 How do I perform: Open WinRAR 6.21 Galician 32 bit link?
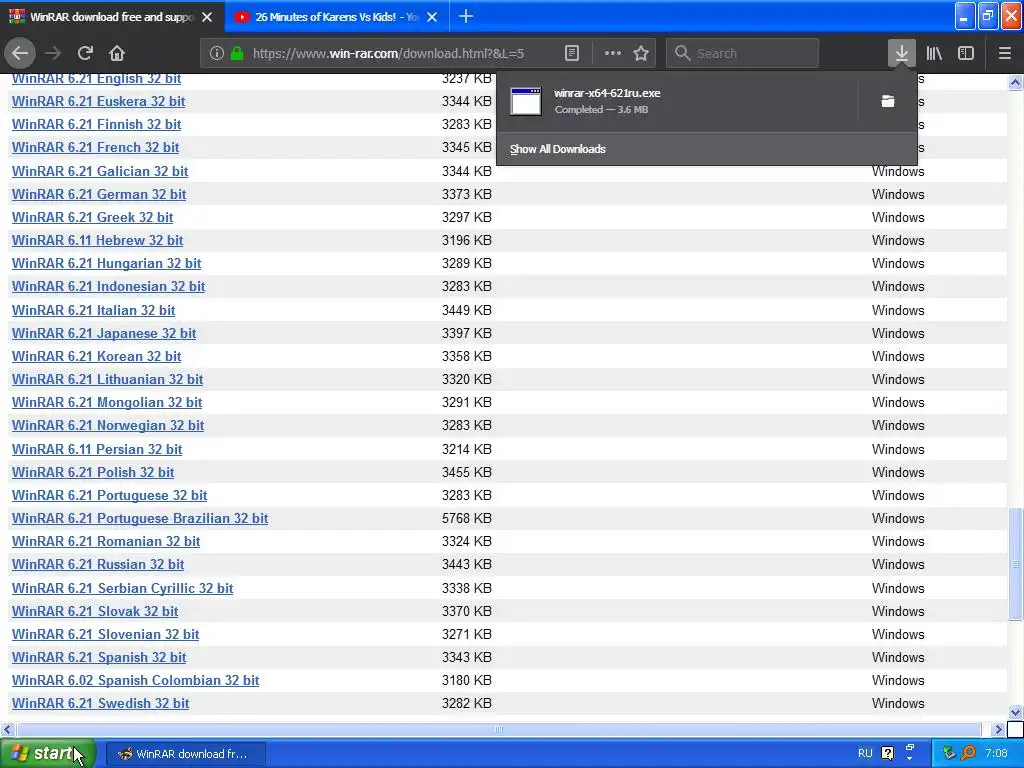[x=100, y=171]
